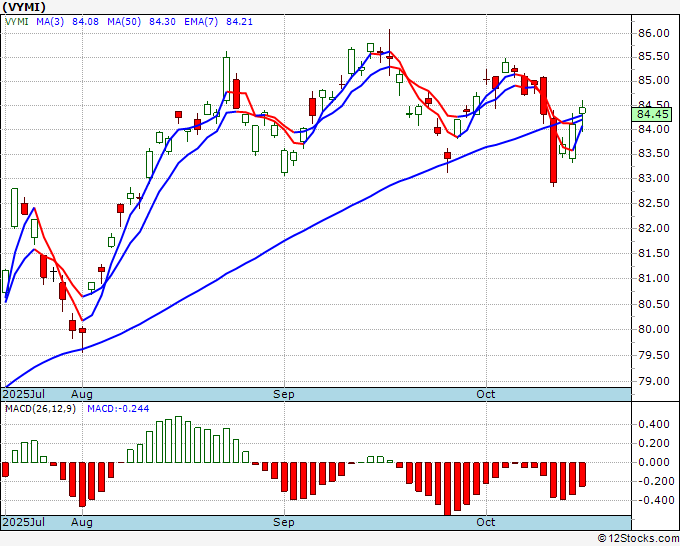Viewport: 680px width, 546px height.
Task: Select the green VYMI legend label
Action: [x=17, y=22]
